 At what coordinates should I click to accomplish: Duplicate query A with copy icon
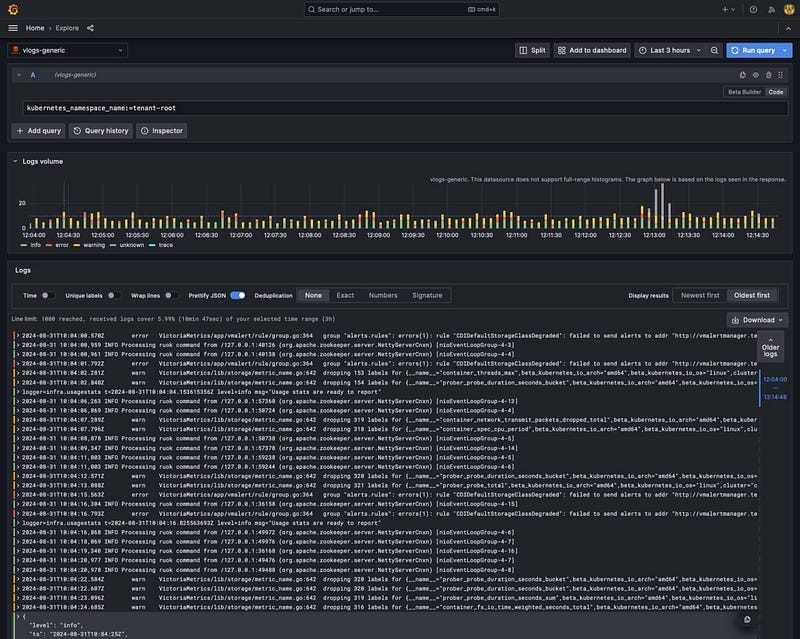742,75
